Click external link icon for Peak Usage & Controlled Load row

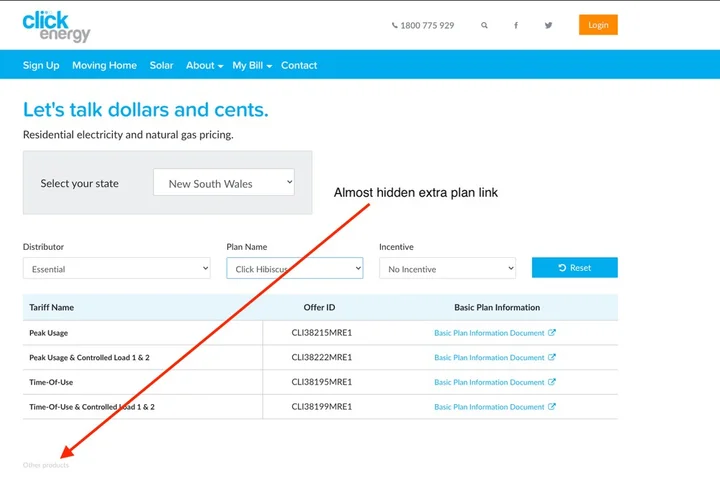click(552, 357)
